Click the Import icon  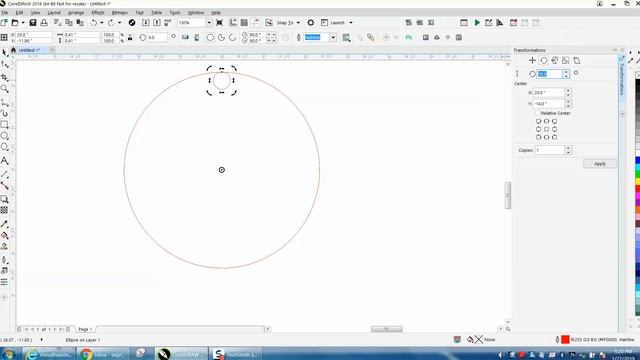tap(145, 23)
